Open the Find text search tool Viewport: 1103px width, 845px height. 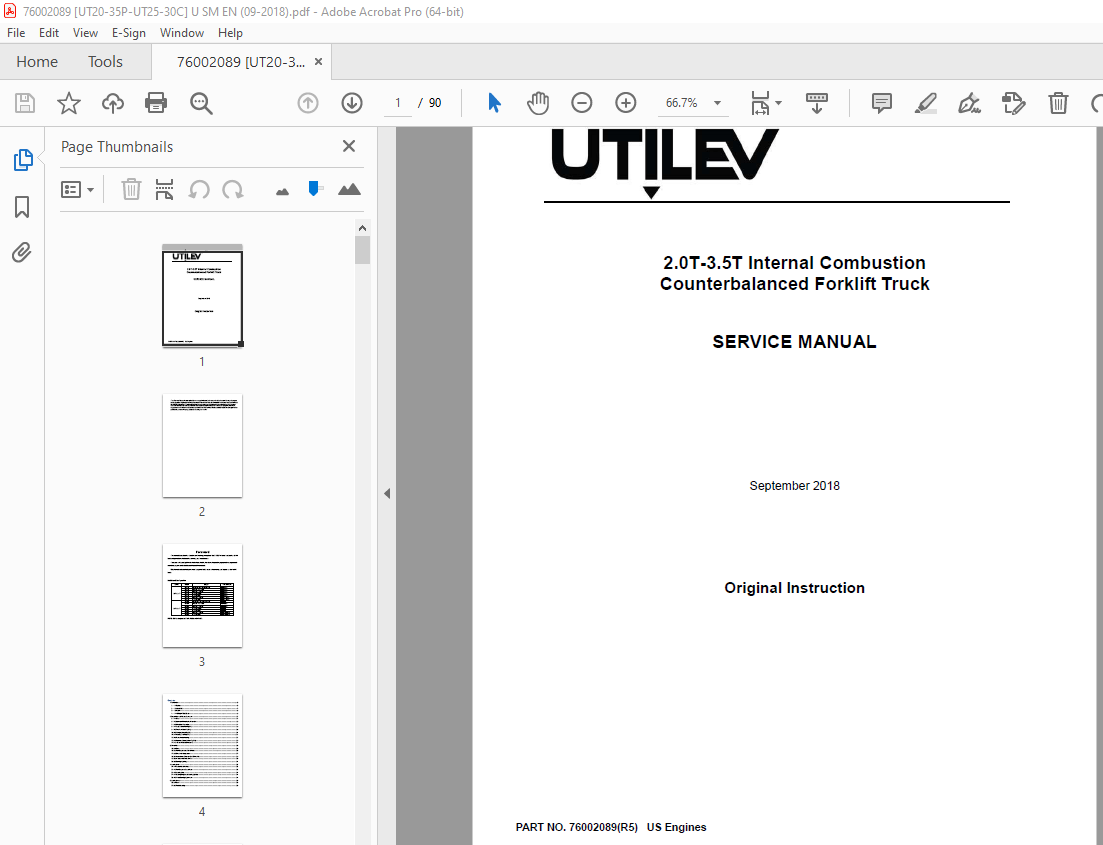pos(201,103)
